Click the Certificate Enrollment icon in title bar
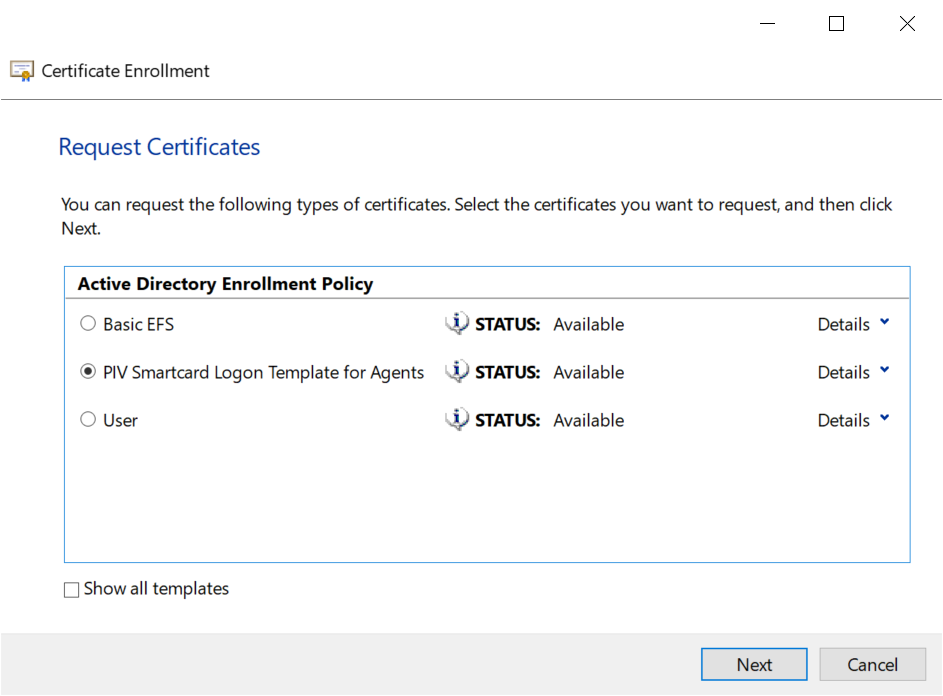The width and height of the screenshot is (943, 696). (22, 71)
